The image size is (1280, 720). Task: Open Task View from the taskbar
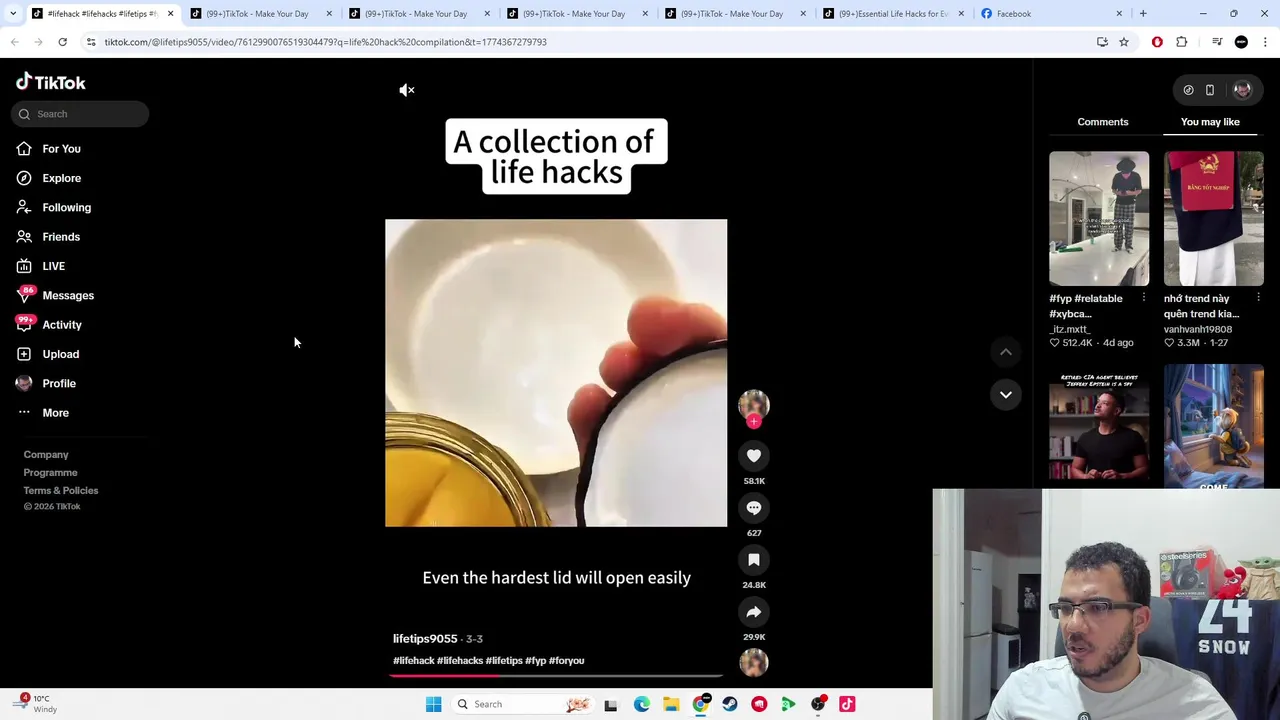(x=611, y=704)
